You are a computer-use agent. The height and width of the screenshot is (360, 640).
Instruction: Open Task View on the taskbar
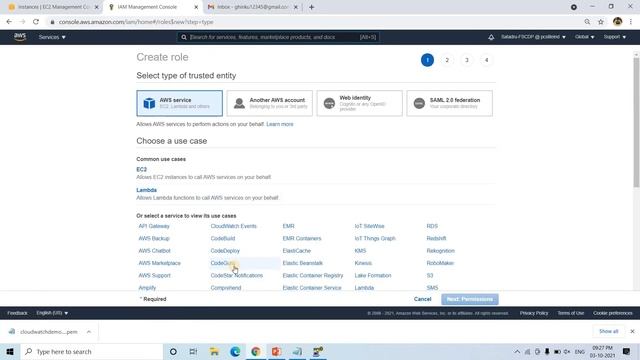point(193,351)
